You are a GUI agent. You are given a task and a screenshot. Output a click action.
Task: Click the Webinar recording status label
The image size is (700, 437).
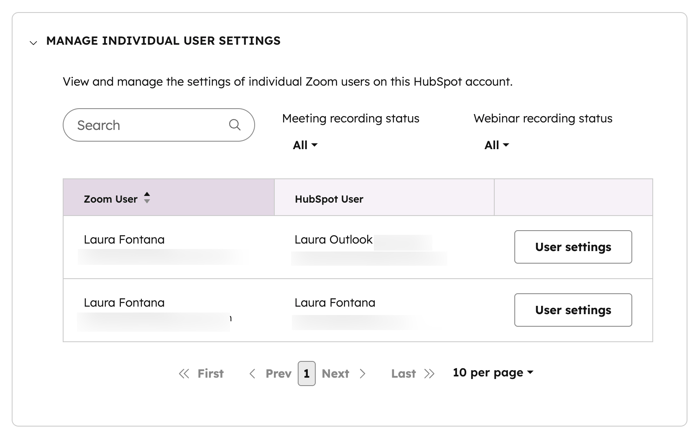pos(543,118)
